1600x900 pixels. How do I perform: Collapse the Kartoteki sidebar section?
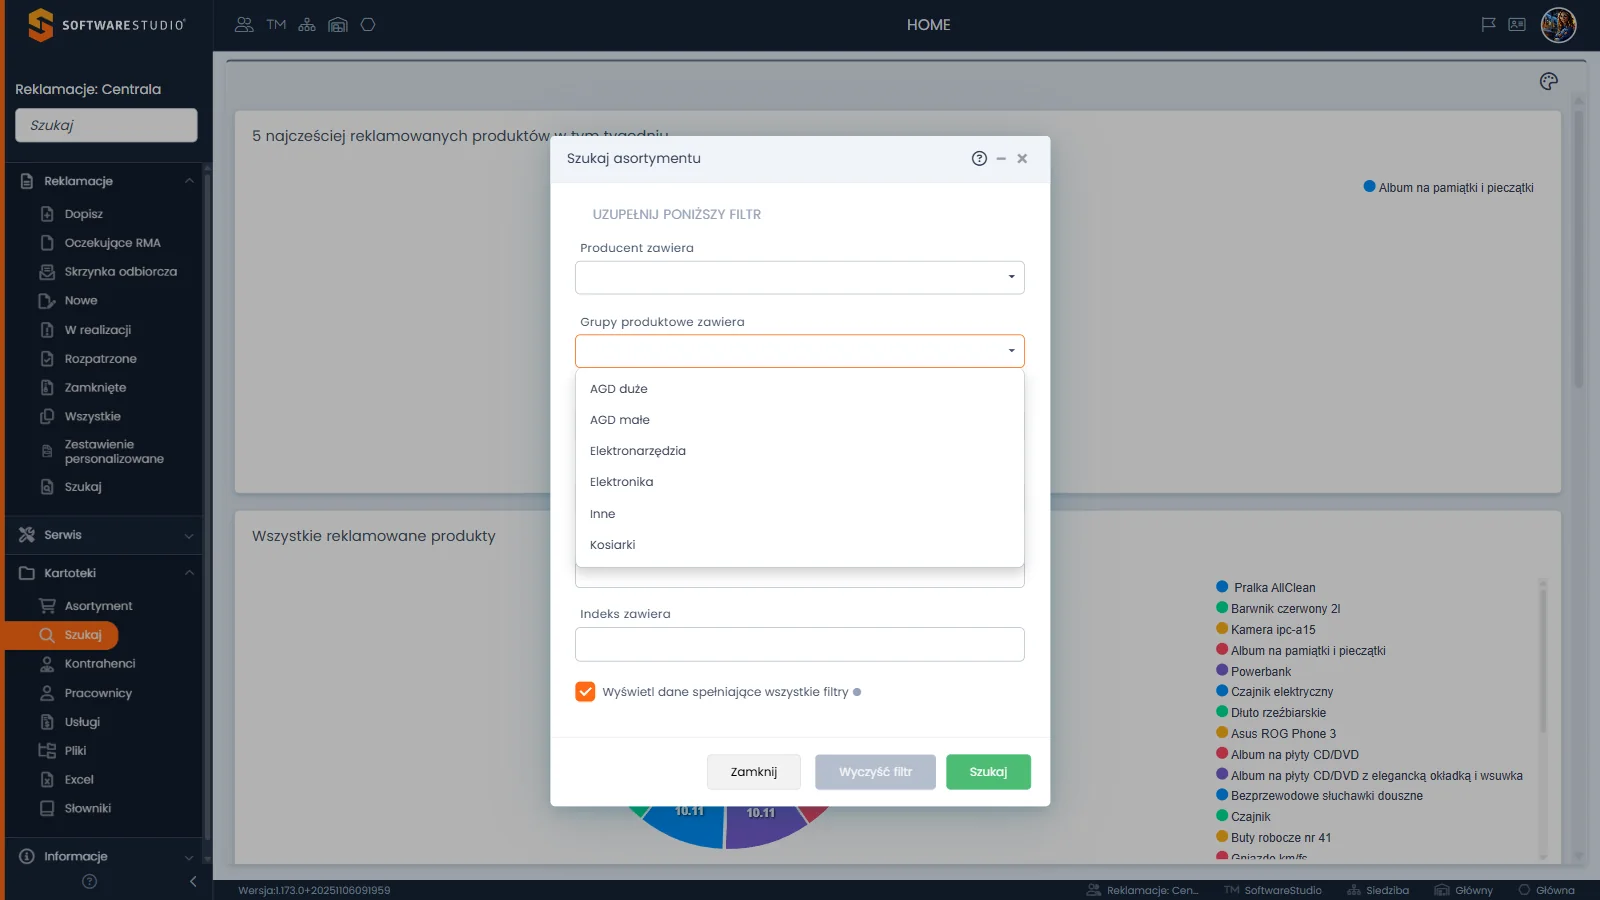[x=189, y=573]
